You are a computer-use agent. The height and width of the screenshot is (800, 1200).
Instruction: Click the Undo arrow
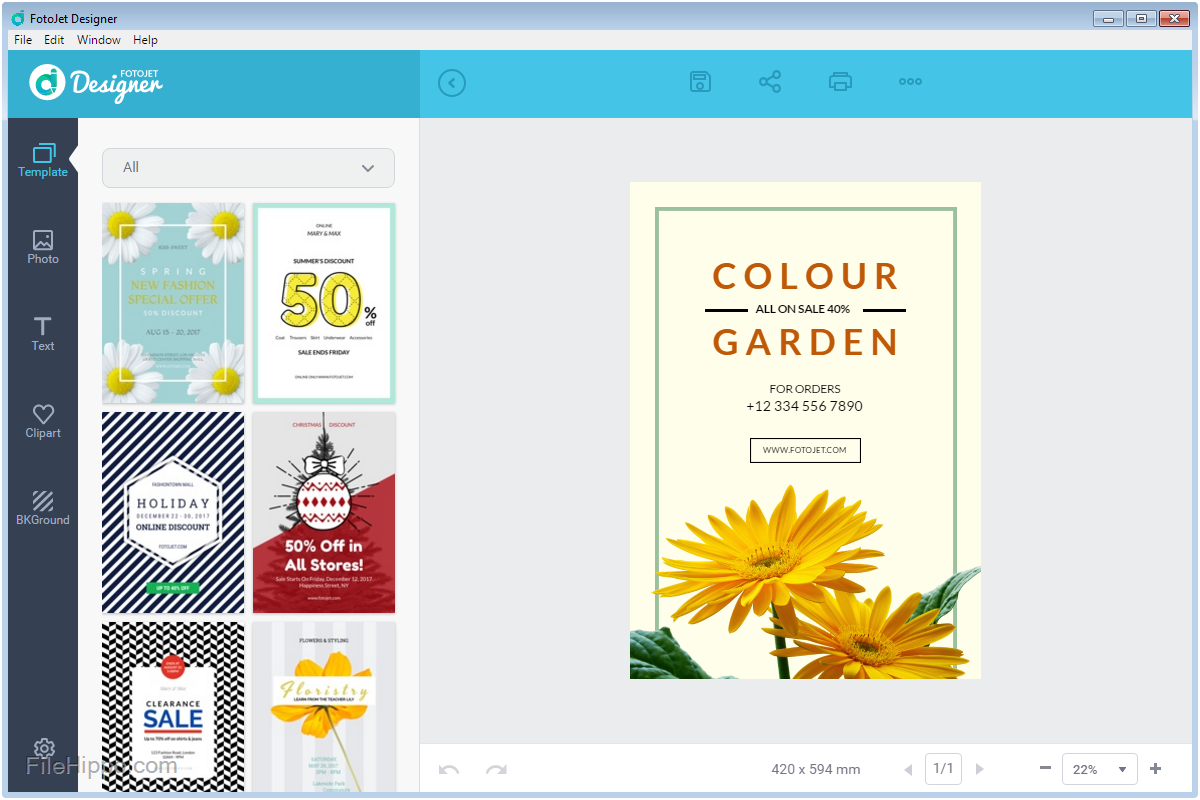(x=449, y=769)
